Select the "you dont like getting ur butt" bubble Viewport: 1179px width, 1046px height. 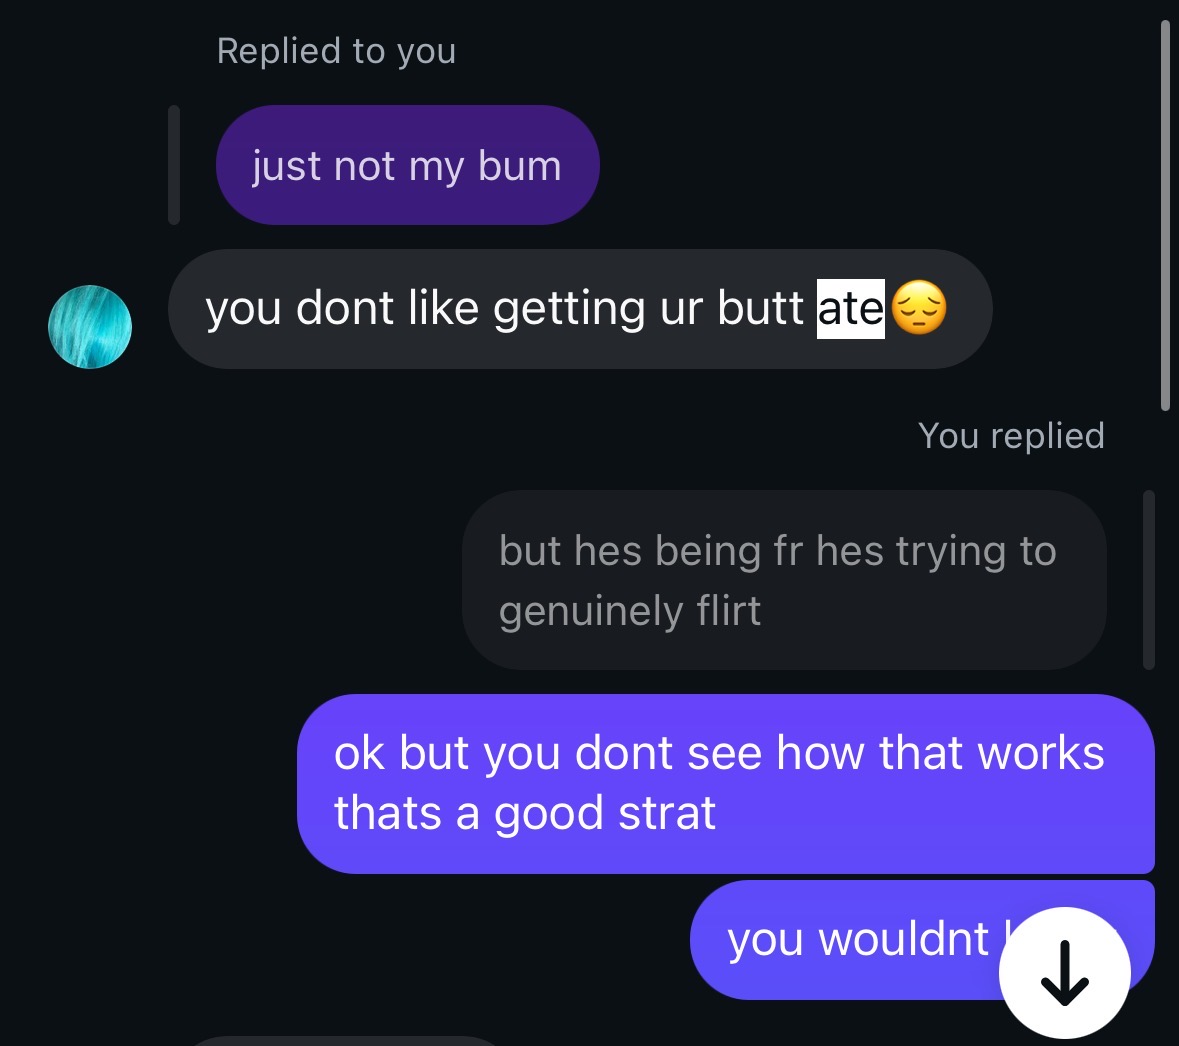[x=580, y=308]
